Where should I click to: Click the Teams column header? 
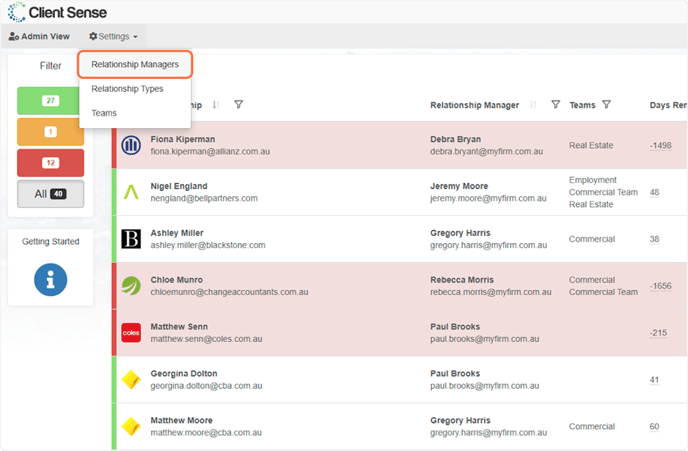[582, 105]
